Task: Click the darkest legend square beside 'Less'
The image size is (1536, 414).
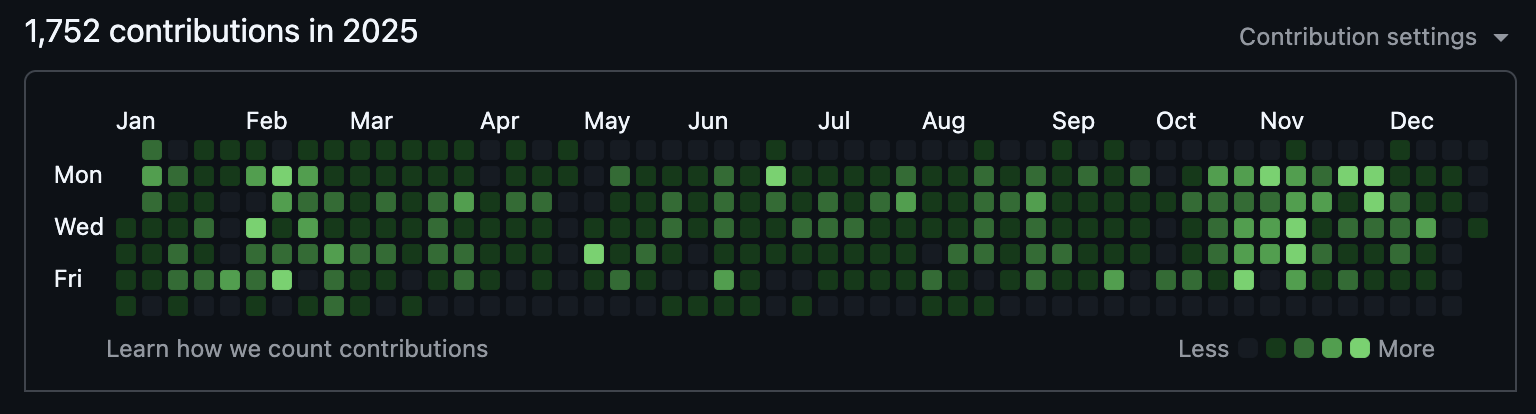Action: tap(1248, 349)
